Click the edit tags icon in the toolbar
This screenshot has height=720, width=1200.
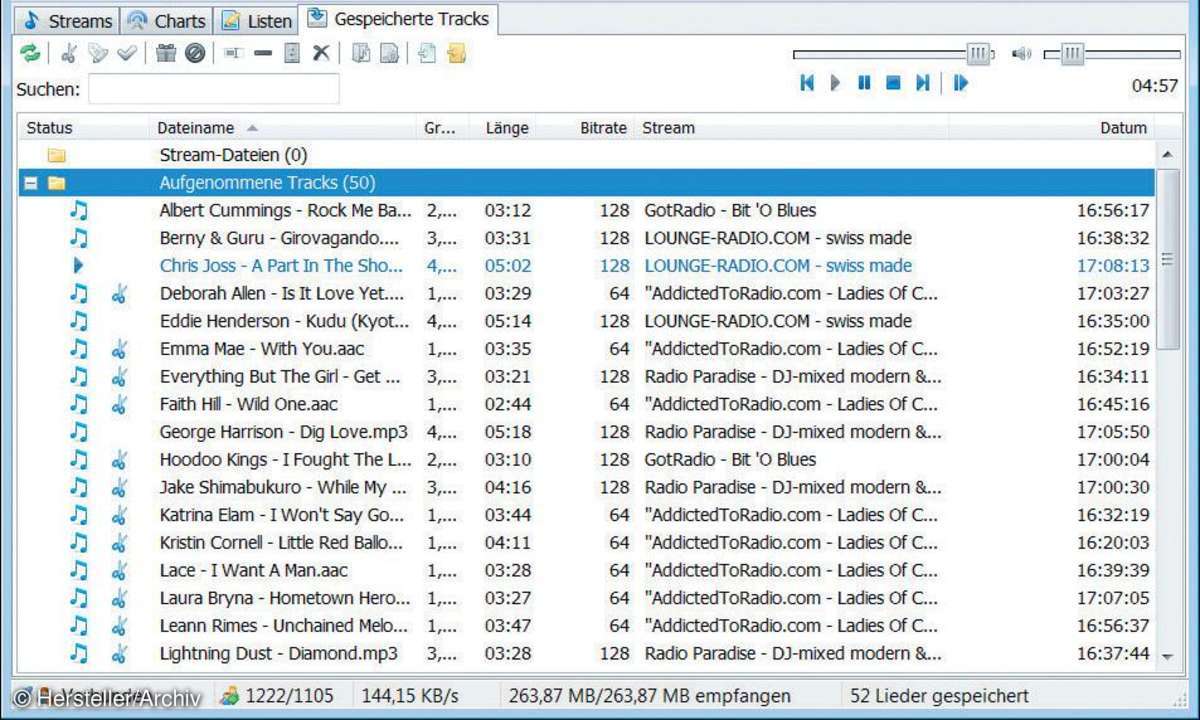click(x=97, y=53)
